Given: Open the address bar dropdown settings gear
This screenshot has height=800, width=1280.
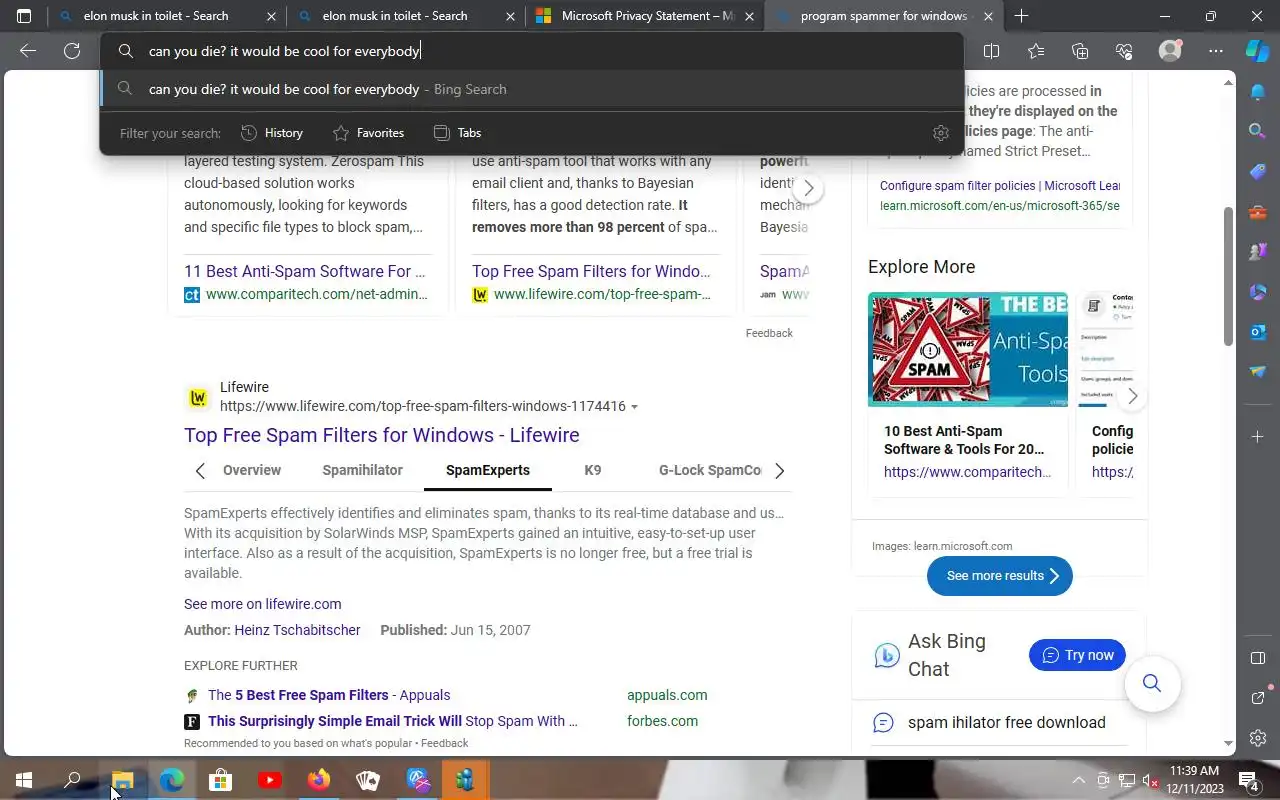Looking at the screenshot, I should [940, 133].
